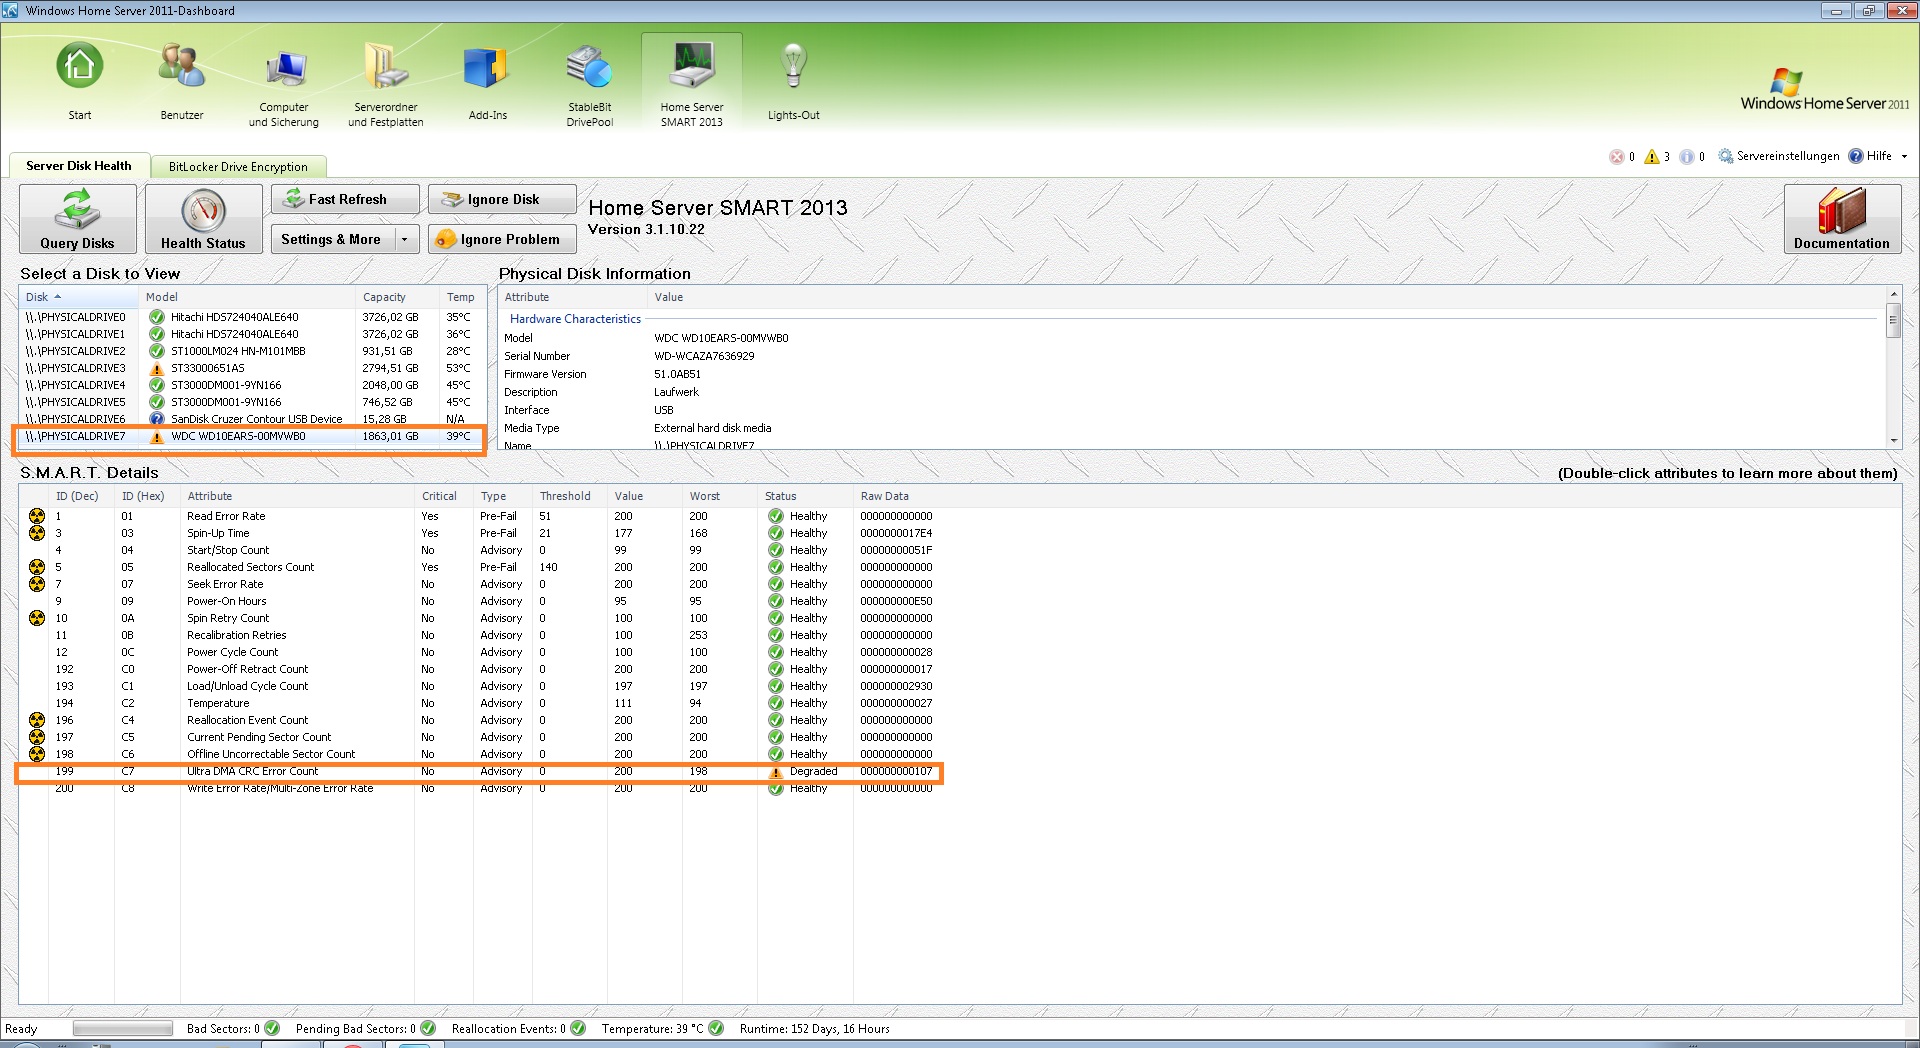This screenshot has width=1920, height=1048.
Task: Switch to BitLocker Drive Encryption tab
Action: (x=238, y=167)
